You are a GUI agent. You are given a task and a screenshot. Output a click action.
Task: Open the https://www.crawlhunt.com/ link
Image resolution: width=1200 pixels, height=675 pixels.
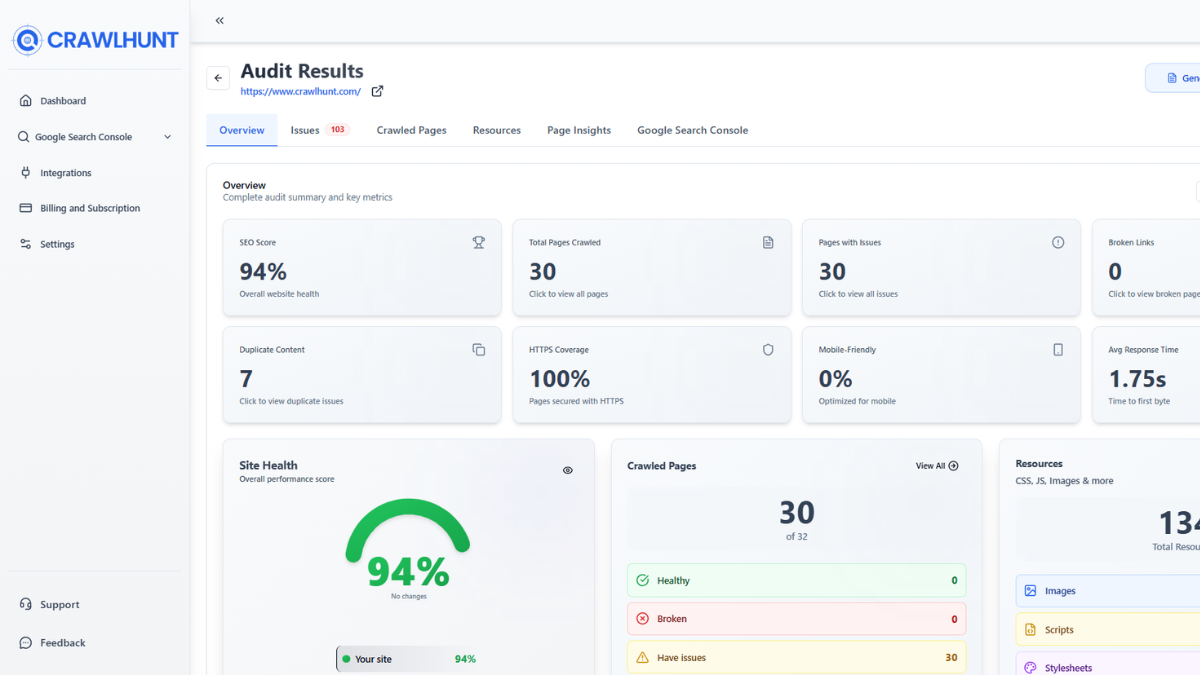pyautogui.click(x=301, y=91)
